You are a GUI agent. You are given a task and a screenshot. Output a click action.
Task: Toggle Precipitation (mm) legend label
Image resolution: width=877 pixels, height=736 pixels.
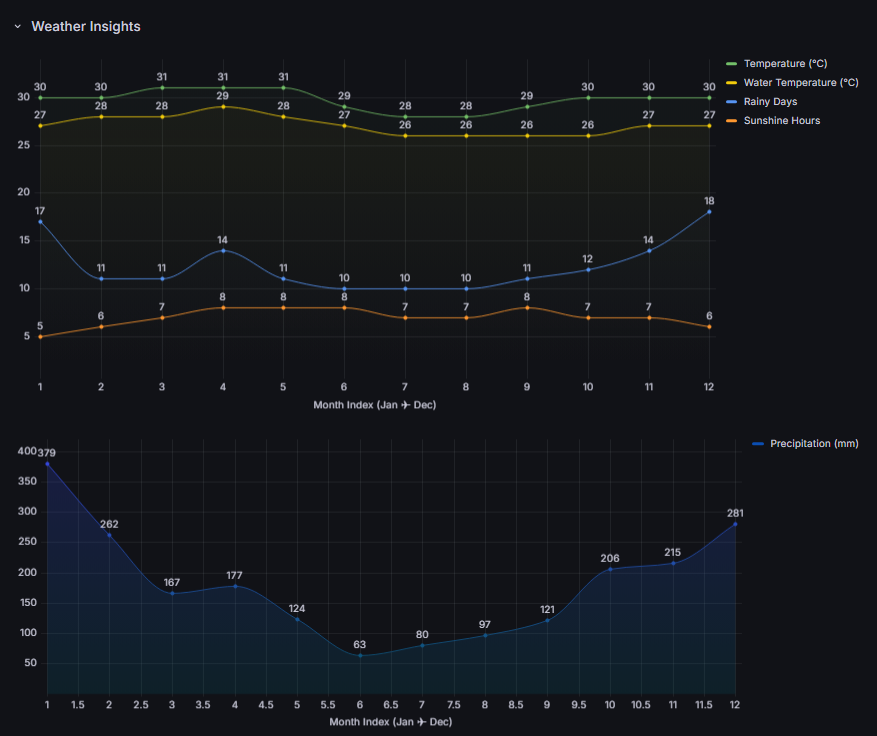[x=814, y=444]
